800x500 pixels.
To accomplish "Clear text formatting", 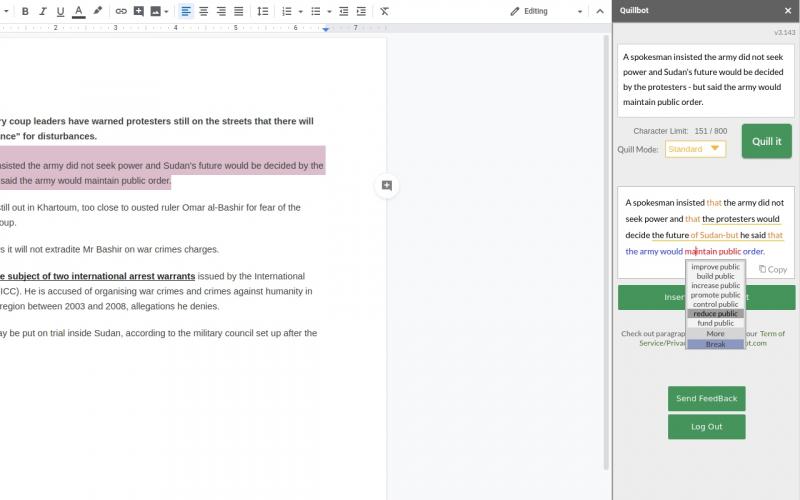I will (384, 11).
